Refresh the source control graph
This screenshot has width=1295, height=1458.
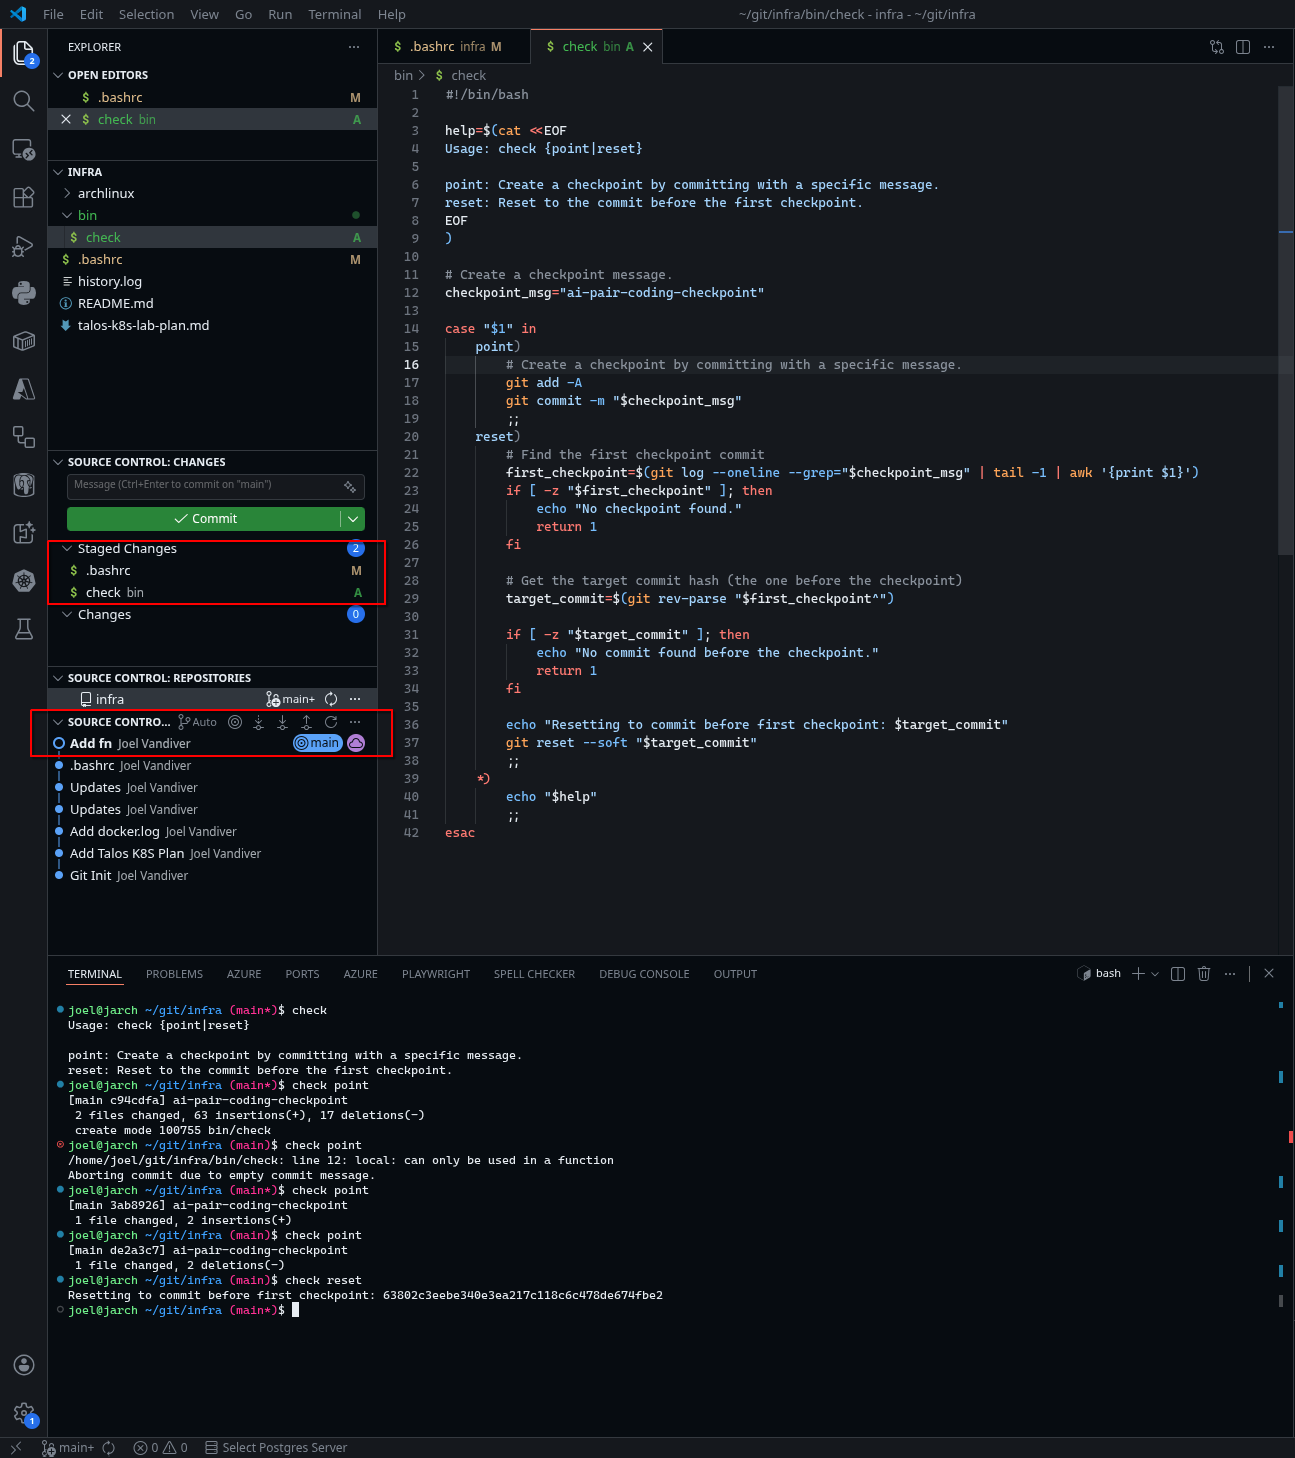[x=331, y=722]
